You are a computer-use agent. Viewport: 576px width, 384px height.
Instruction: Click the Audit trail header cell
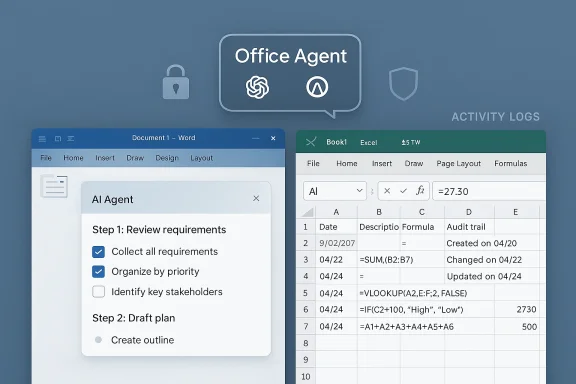pyautogui.click(x=469, y=227)
